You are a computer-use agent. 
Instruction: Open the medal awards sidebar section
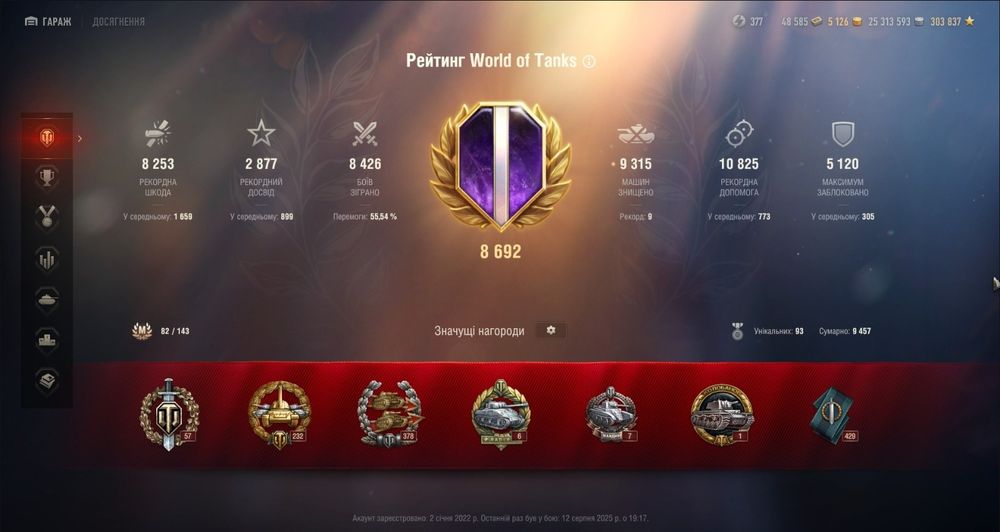(x=47, y=218)
